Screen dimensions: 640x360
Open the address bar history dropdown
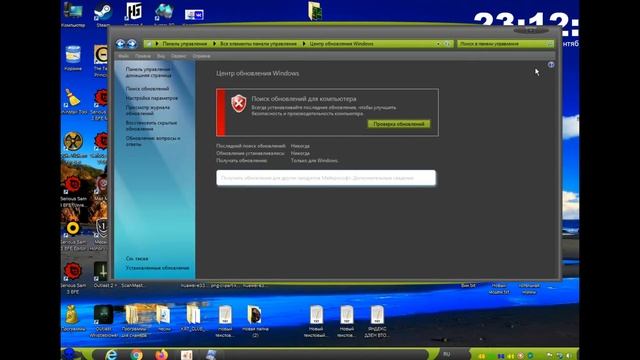coord(438,44)
